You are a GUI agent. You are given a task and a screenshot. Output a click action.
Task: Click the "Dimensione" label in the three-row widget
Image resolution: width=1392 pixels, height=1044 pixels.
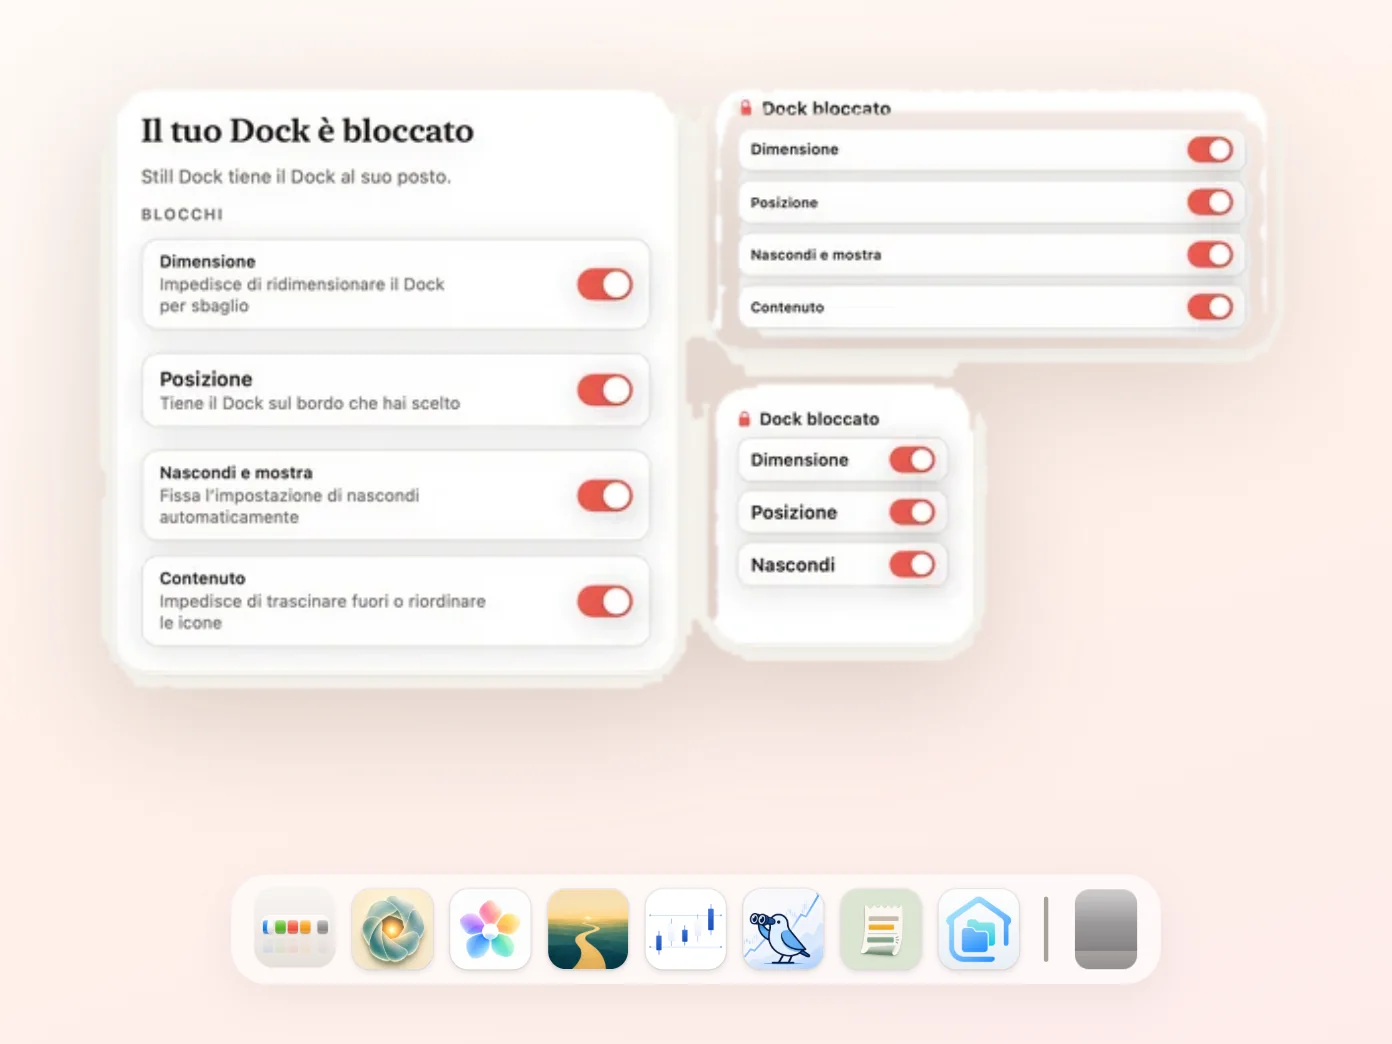tap(799, 460)
